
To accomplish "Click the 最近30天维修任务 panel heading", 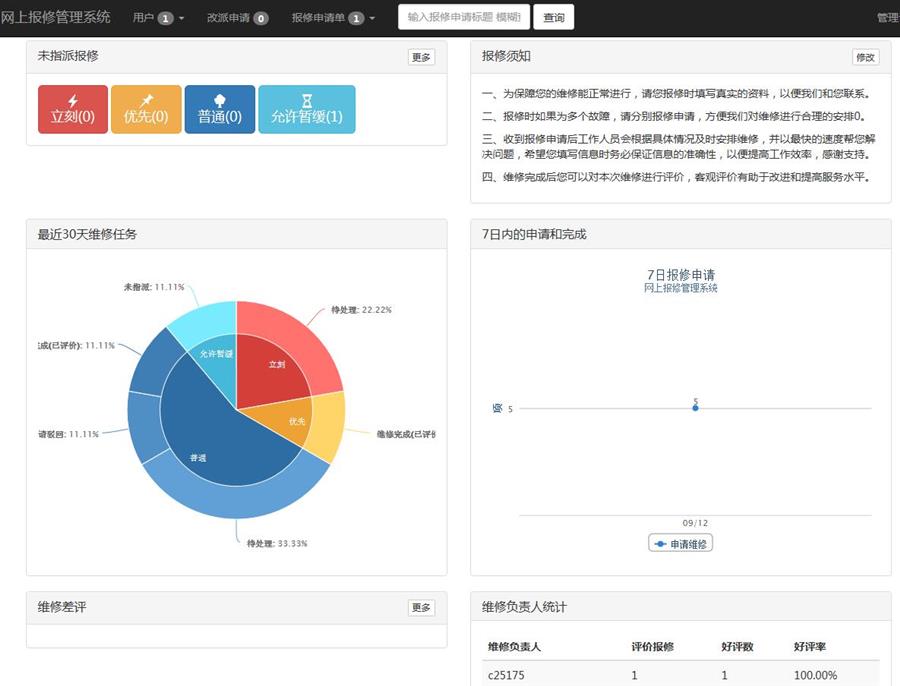I will point(87,234).
